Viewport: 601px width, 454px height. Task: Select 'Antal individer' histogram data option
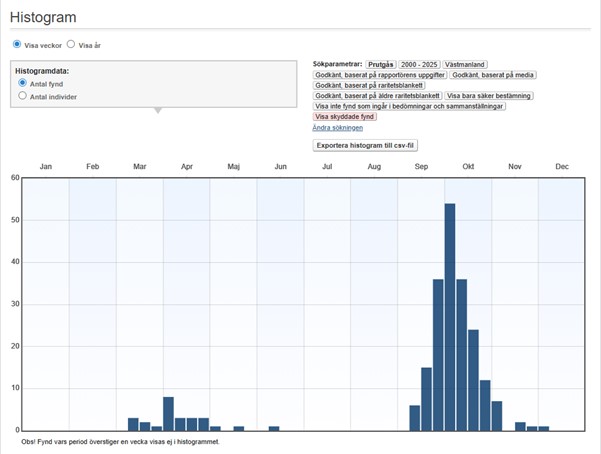pyautogui.click(x=23, y=97)
